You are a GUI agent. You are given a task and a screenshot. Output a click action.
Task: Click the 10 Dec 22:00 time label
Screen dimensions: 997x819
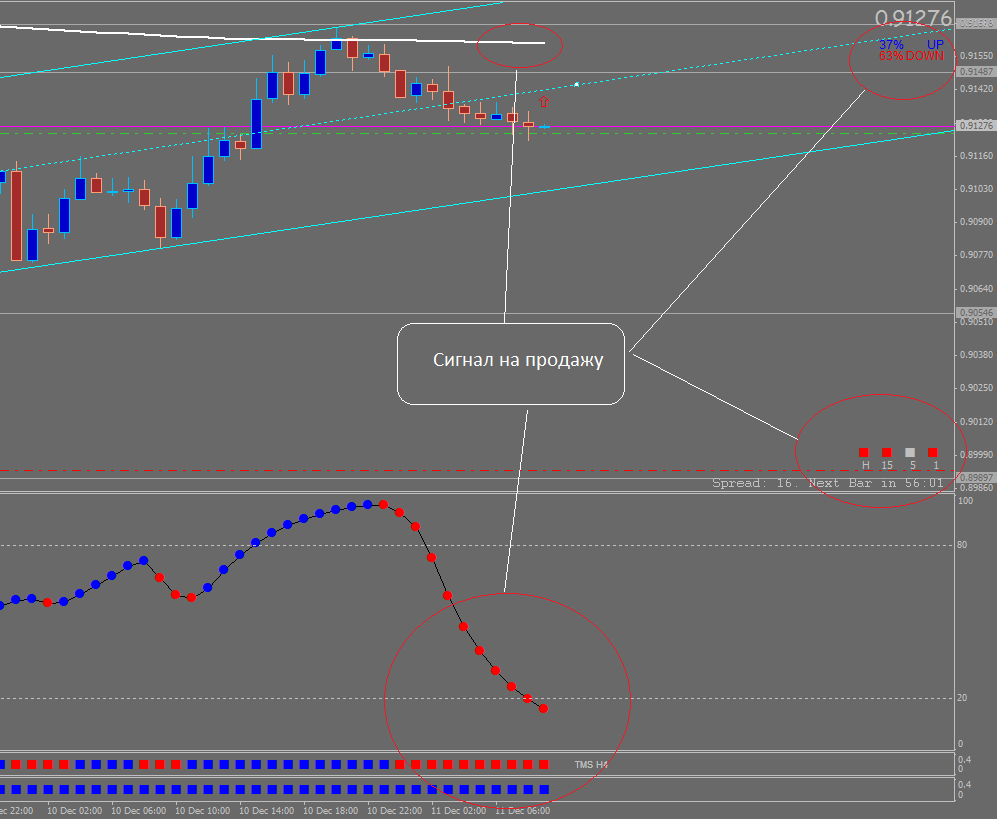[x=394, y=811]
